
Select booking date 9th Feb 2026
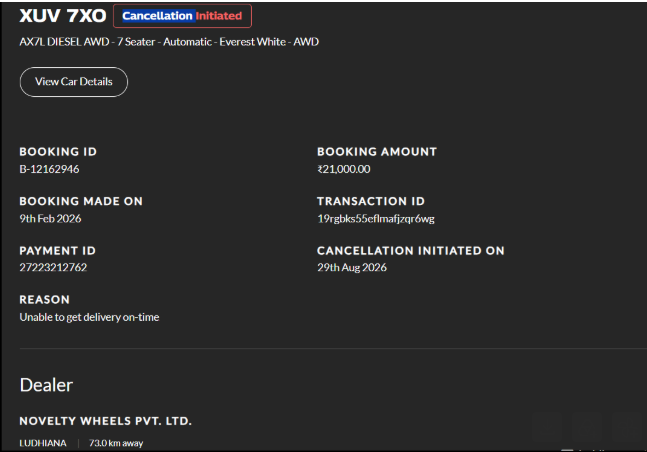50,218
